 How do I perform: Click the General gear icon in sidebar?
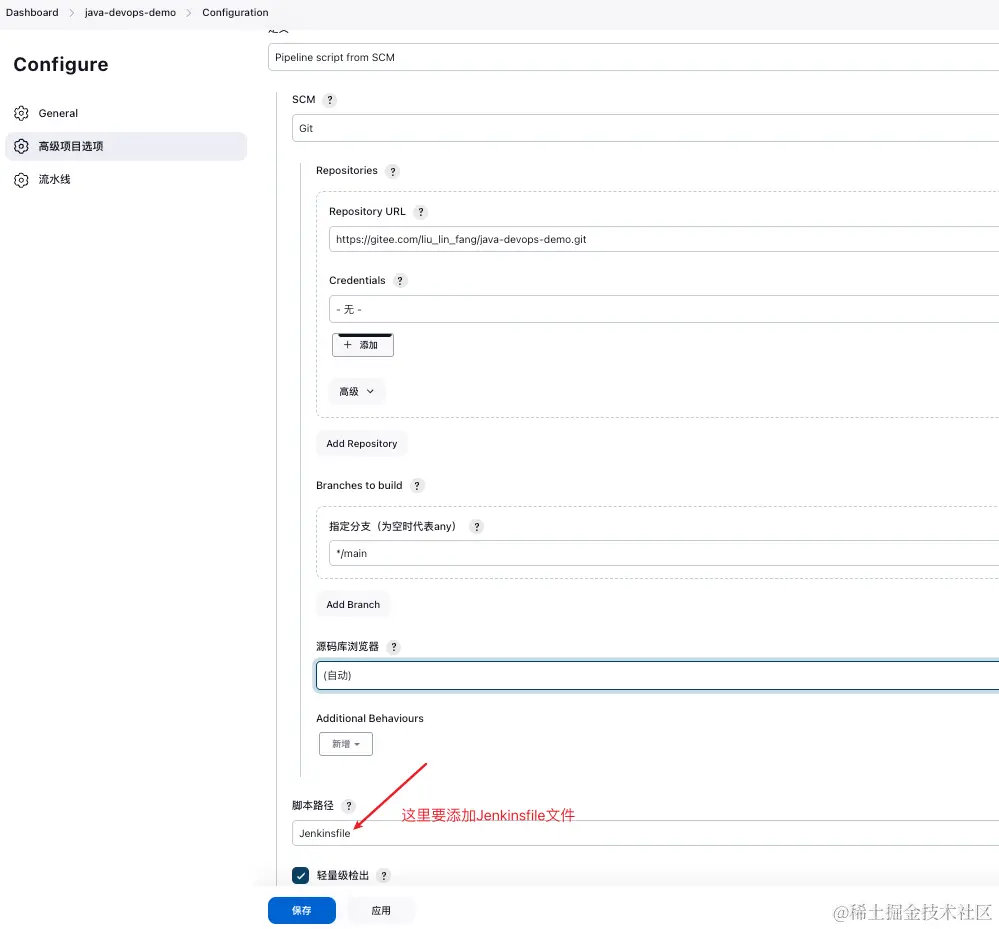[x=21, y=113]
